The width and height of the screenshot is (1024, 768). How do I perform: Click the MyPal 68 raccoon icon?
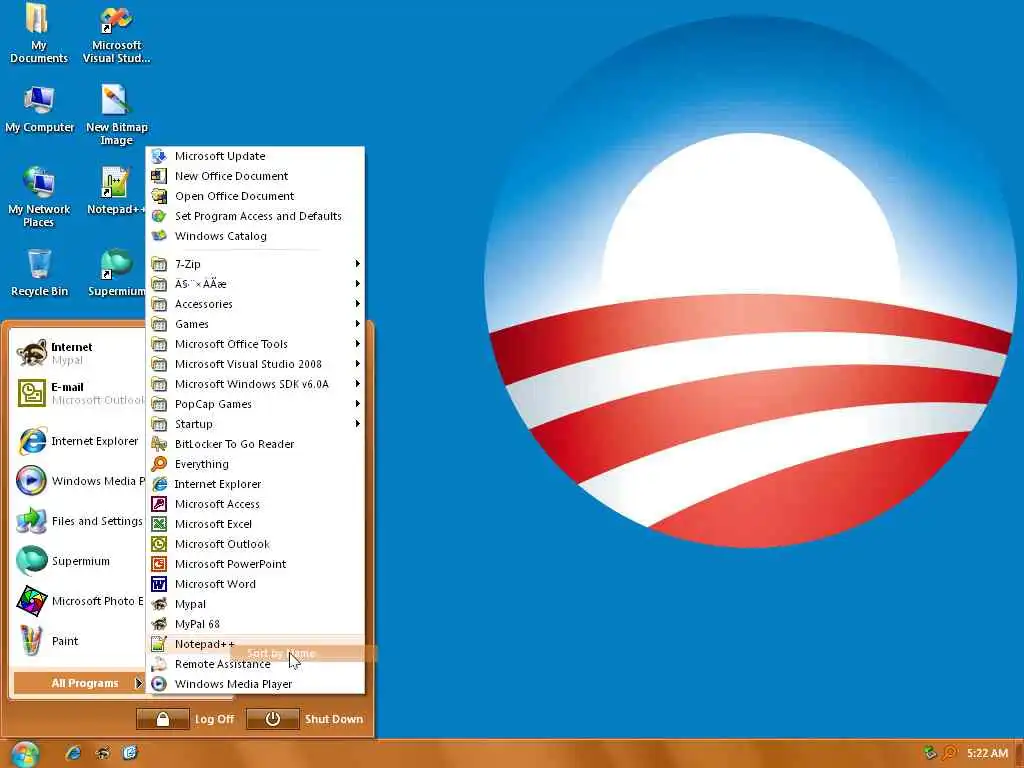159,624
